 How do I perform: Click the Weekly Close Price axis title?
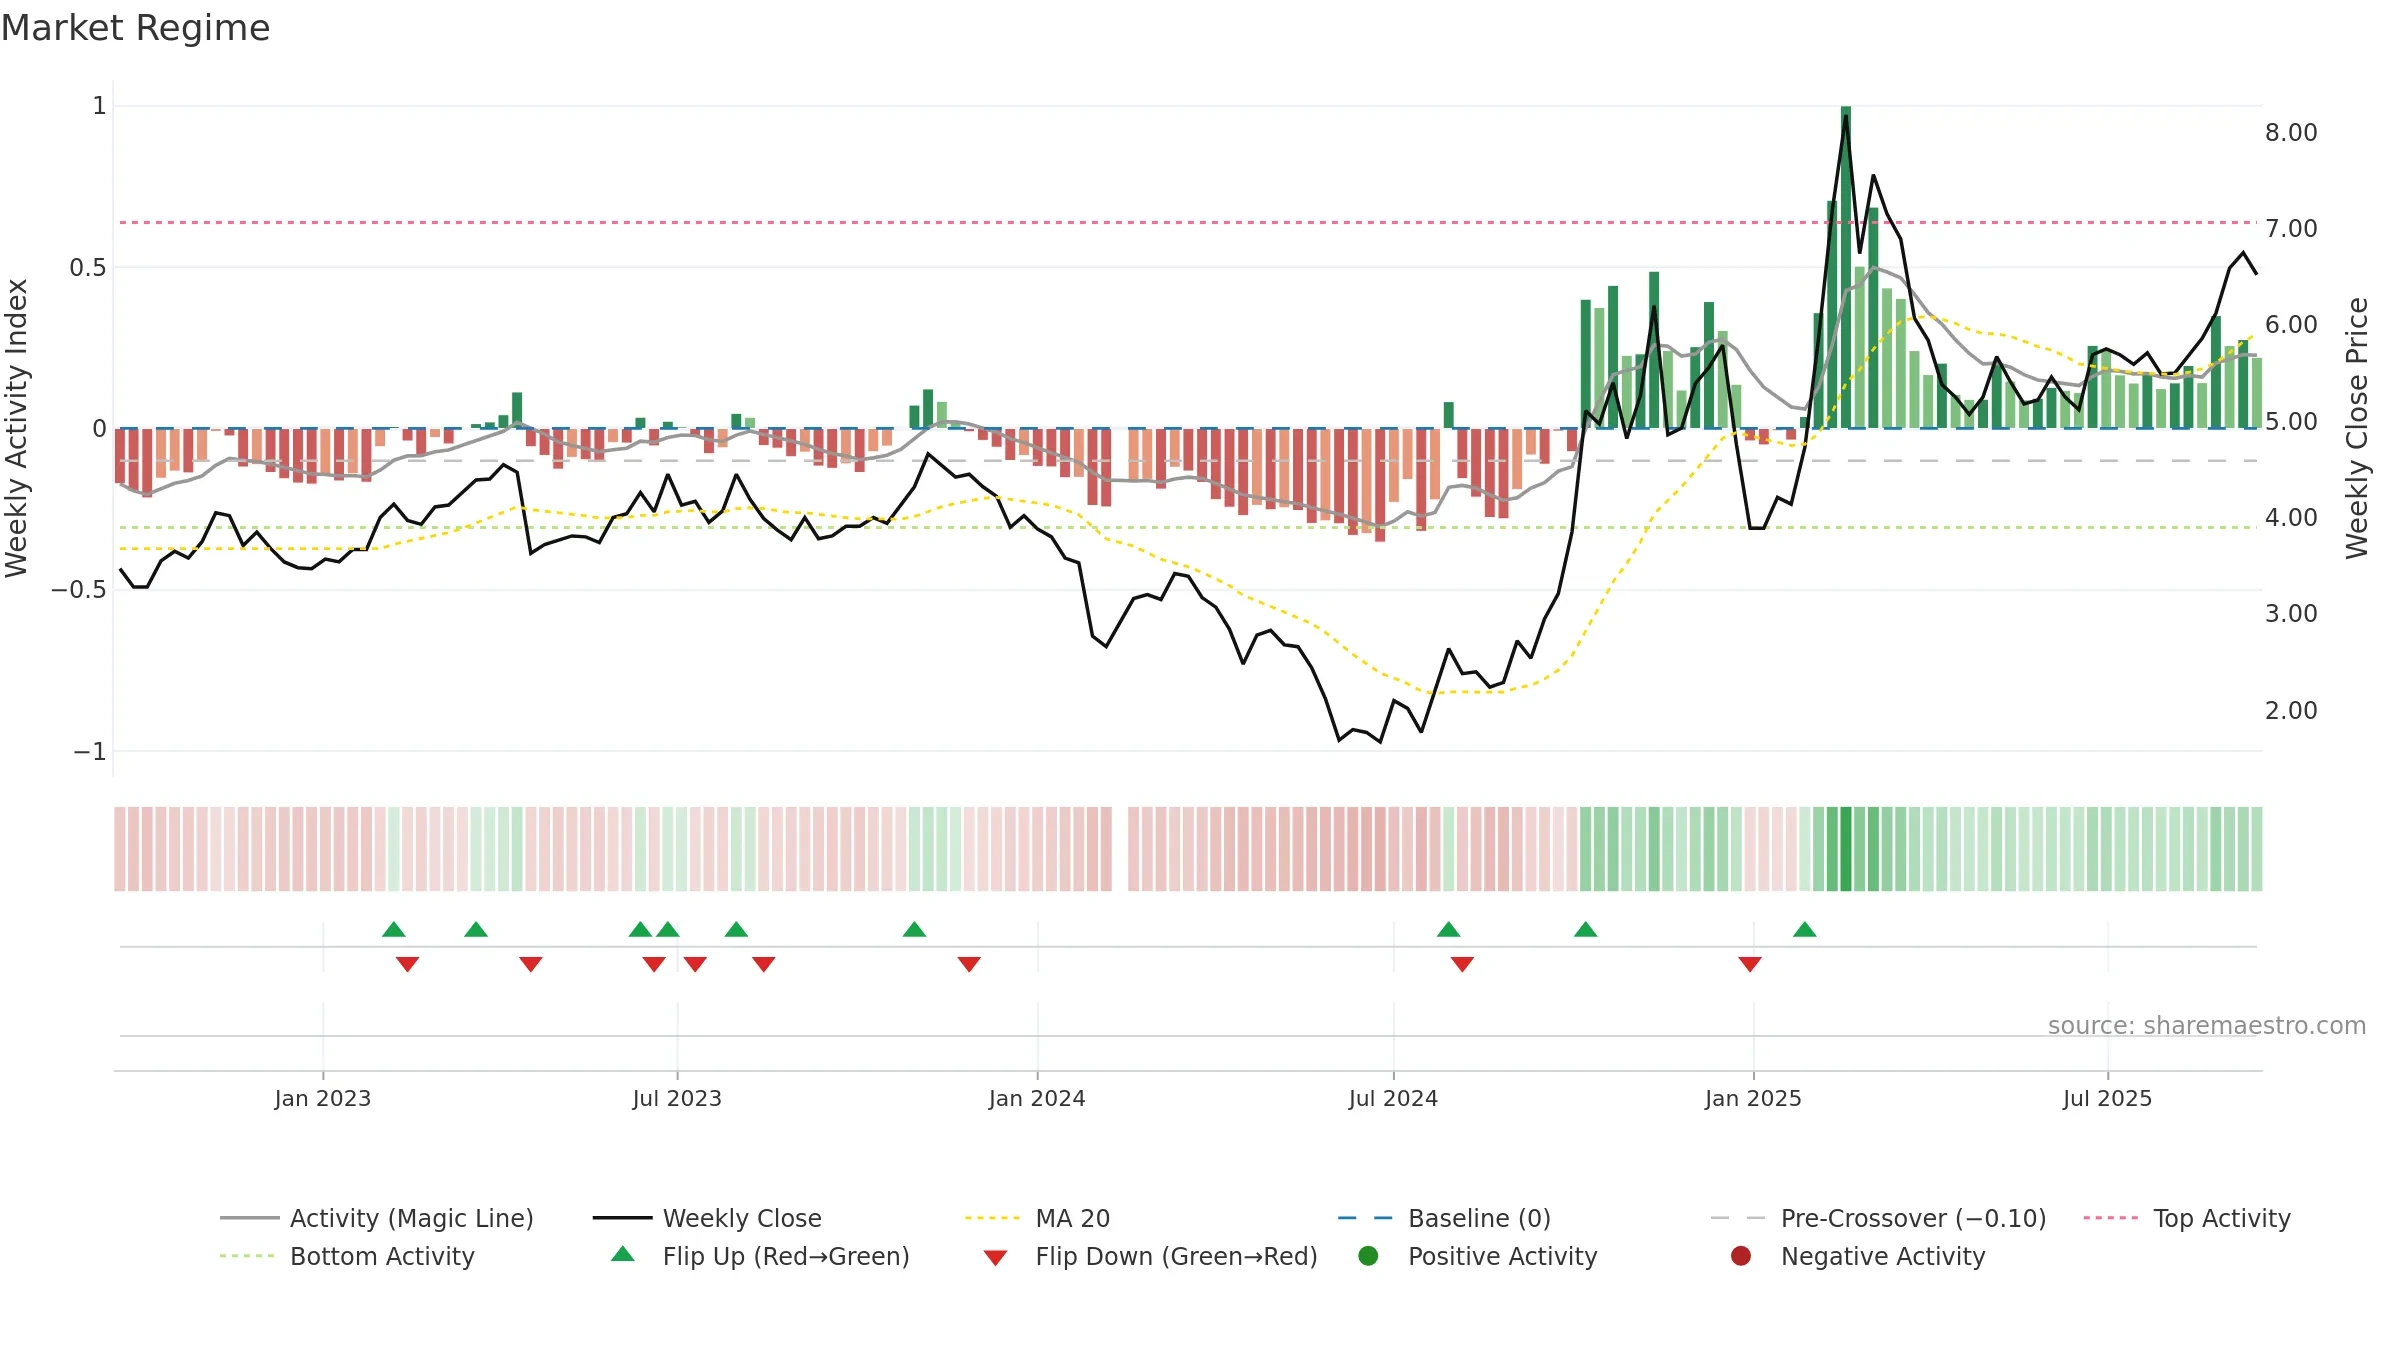coord(2357,428)
